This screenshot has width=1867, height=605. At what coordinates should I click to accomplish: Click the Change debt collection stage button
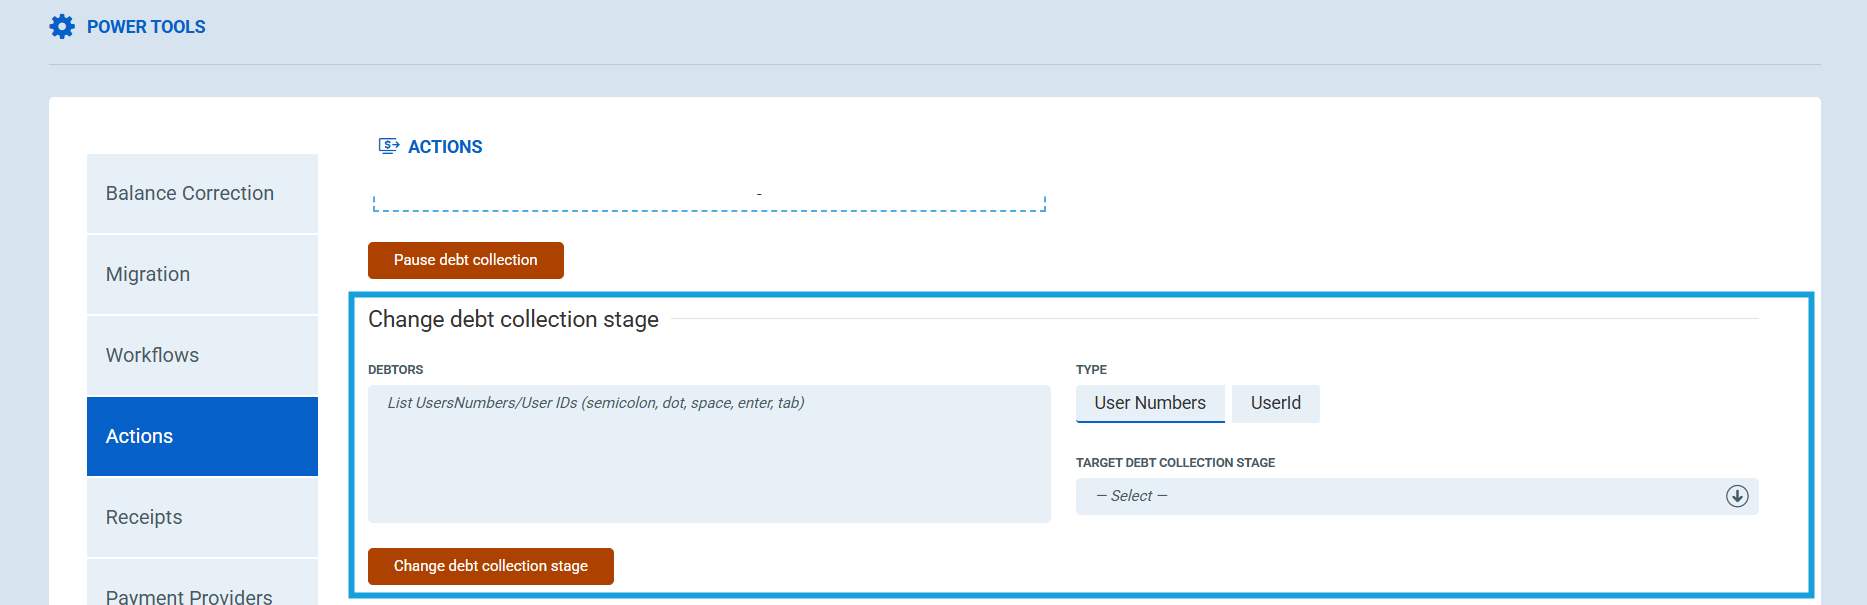click(x=490, y=566)
